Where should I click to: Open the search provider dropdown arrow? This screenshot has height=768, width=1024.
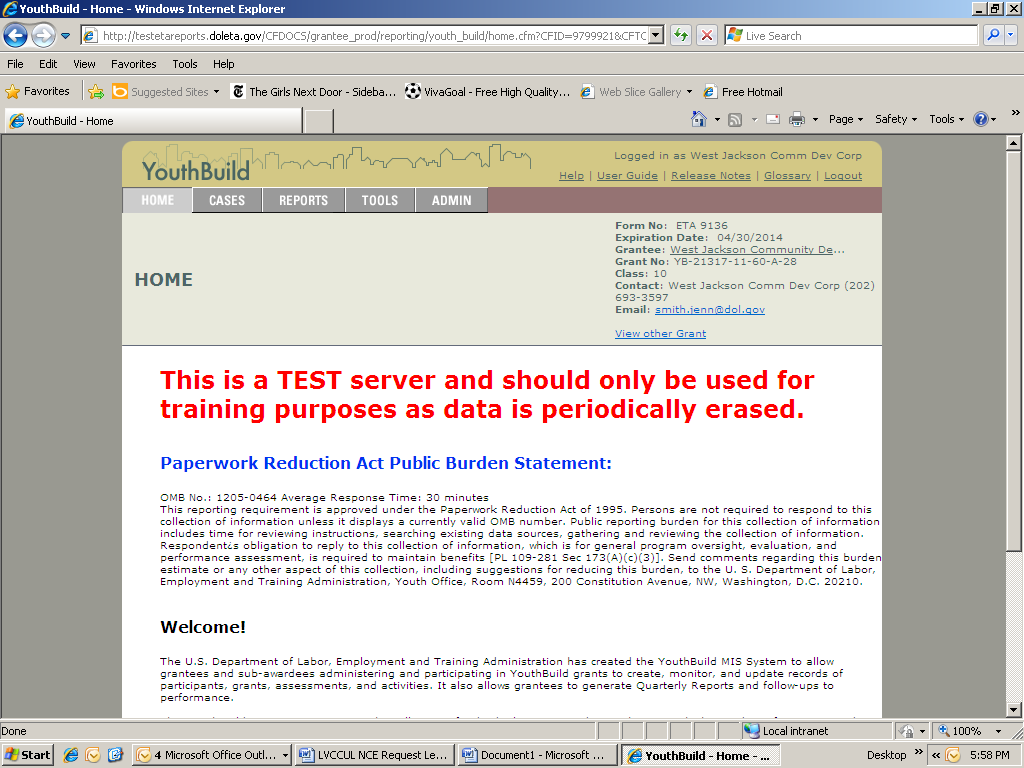[1011, 35]
